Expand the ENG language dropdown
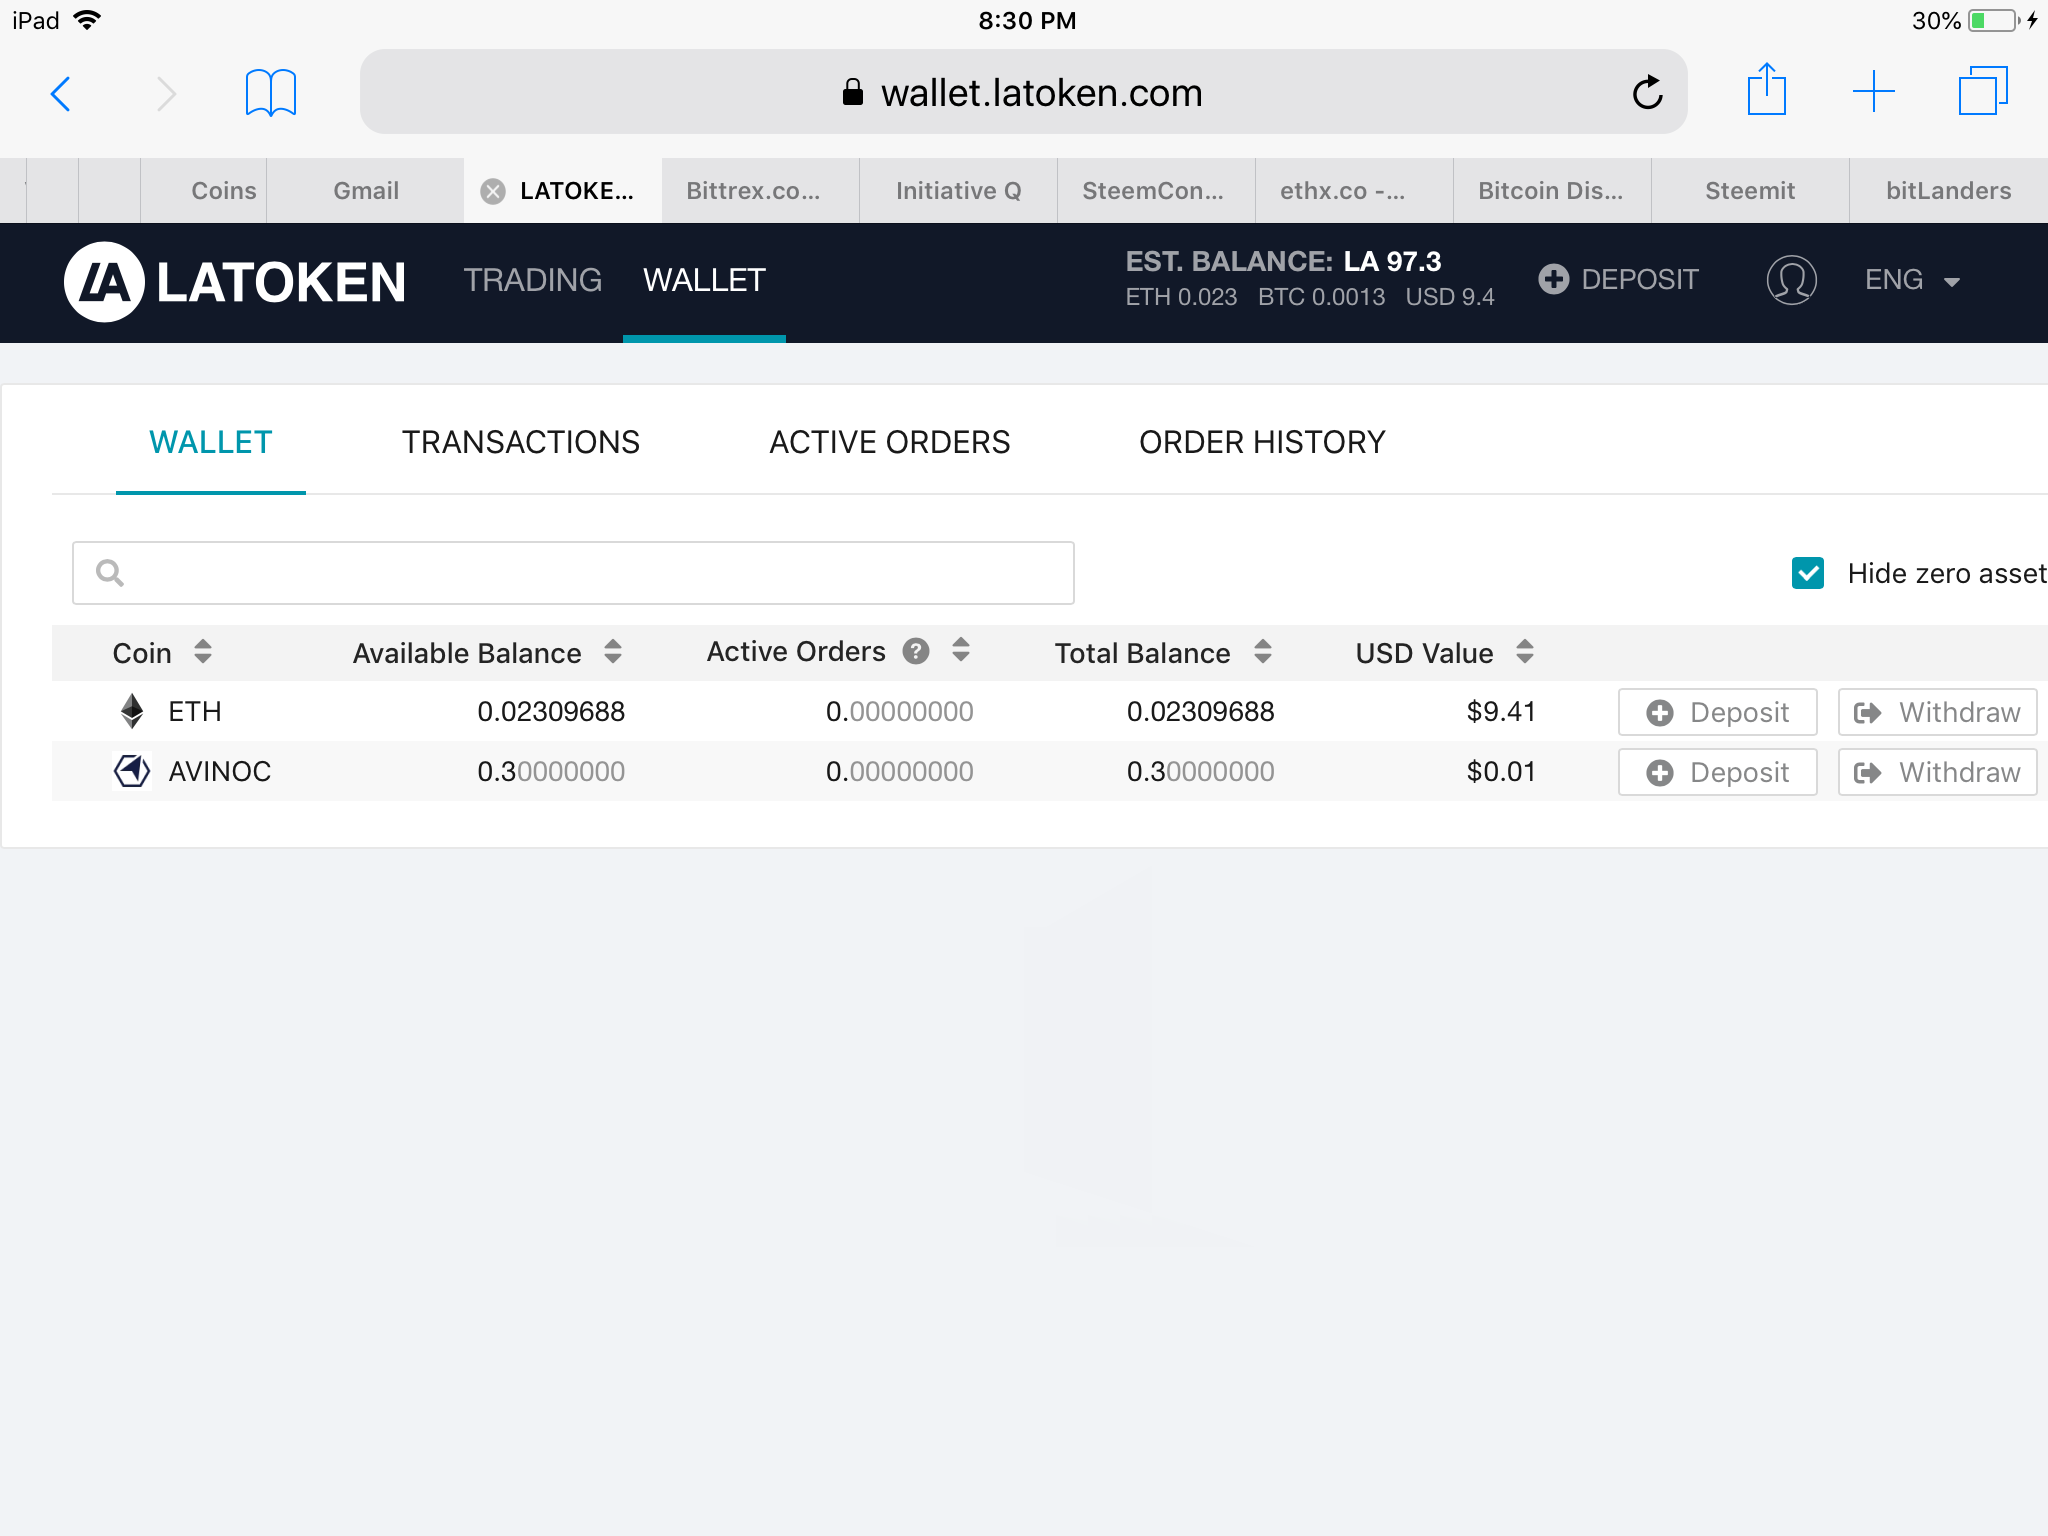The height and width of the screenshot is (1536, 2048). point(1912,280)
